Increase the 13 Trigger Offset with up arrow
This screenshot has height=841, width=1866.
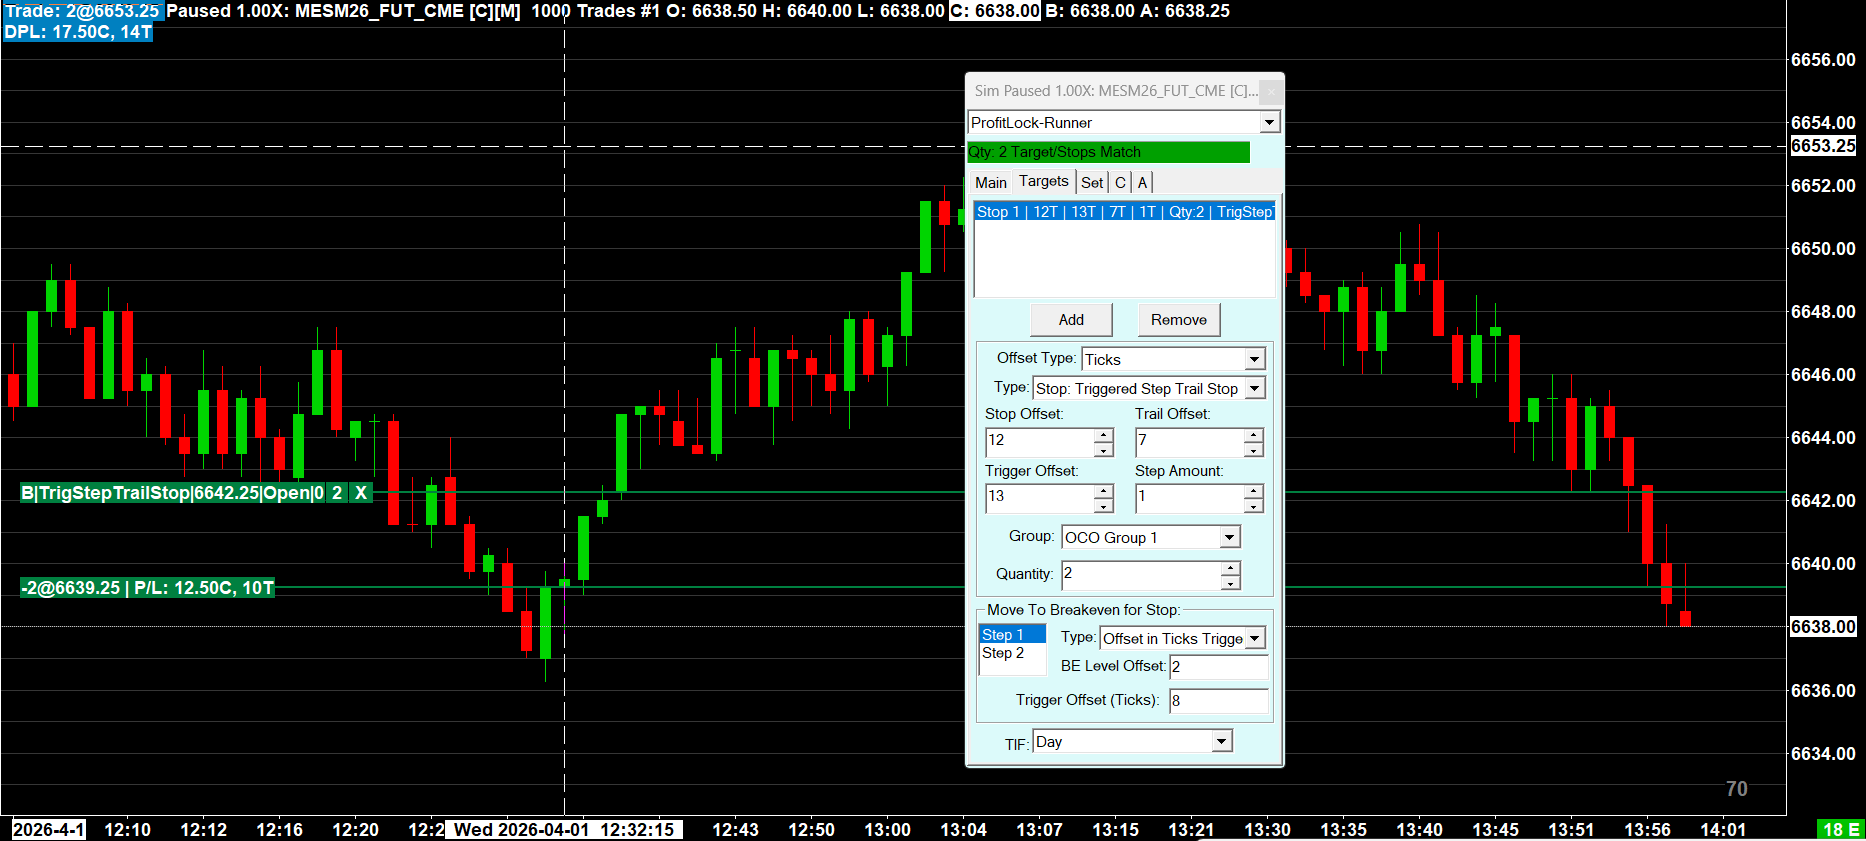[x=1104, y=491]
